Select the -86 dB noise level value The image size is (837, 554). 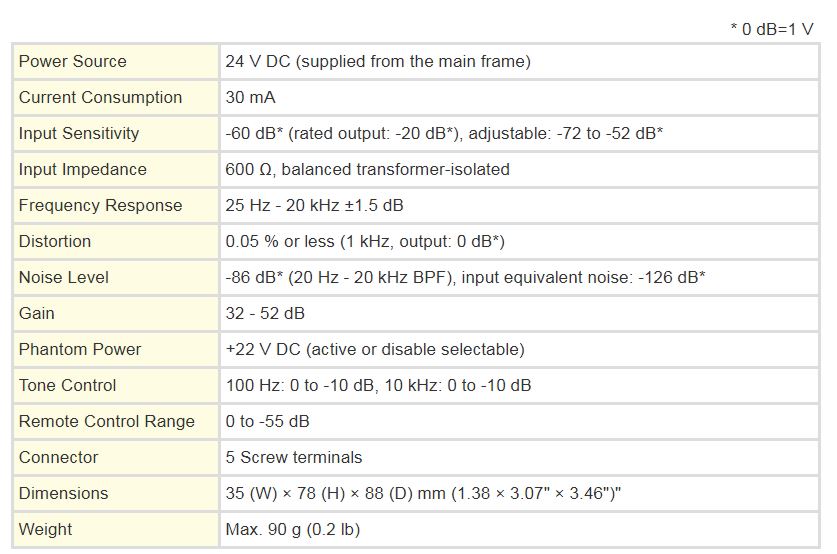pyautogui.click(x=465, y=277)
